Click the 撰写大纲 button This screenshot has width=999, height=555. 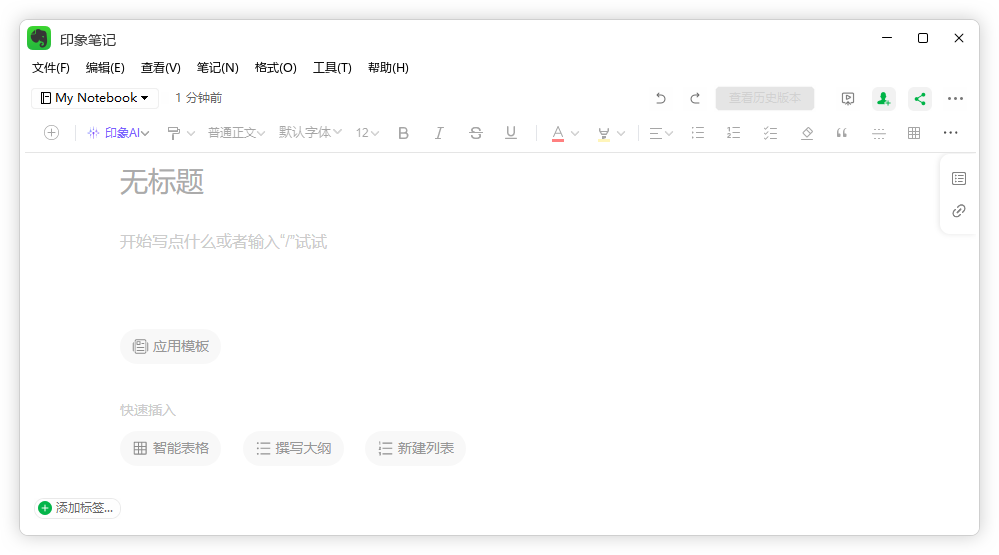coord(293,449)
